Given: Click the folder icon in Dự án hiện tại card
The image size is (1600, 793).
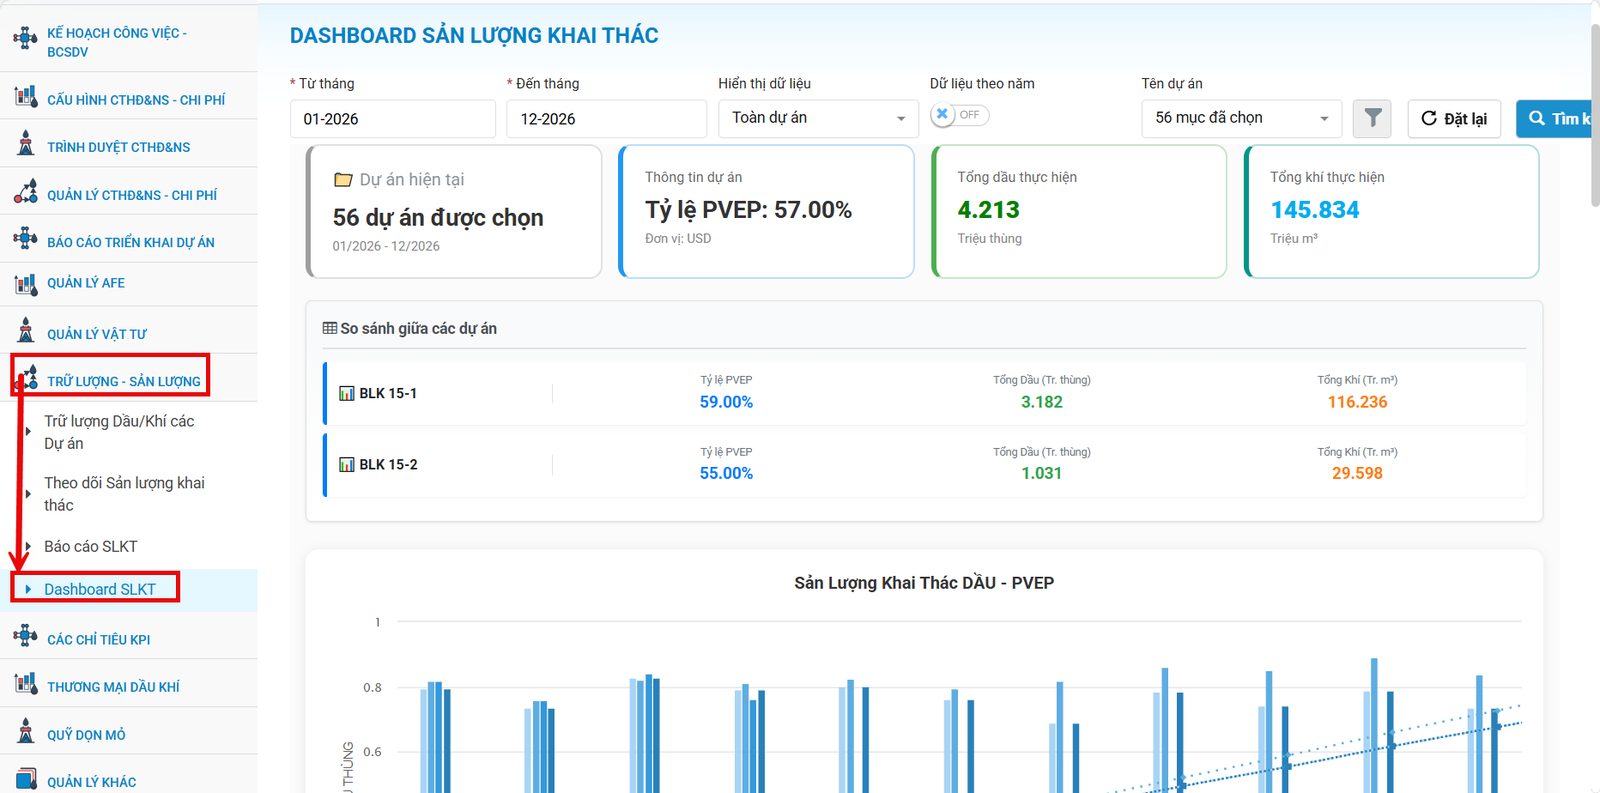Looking at the screenshot, I should 343,180.
